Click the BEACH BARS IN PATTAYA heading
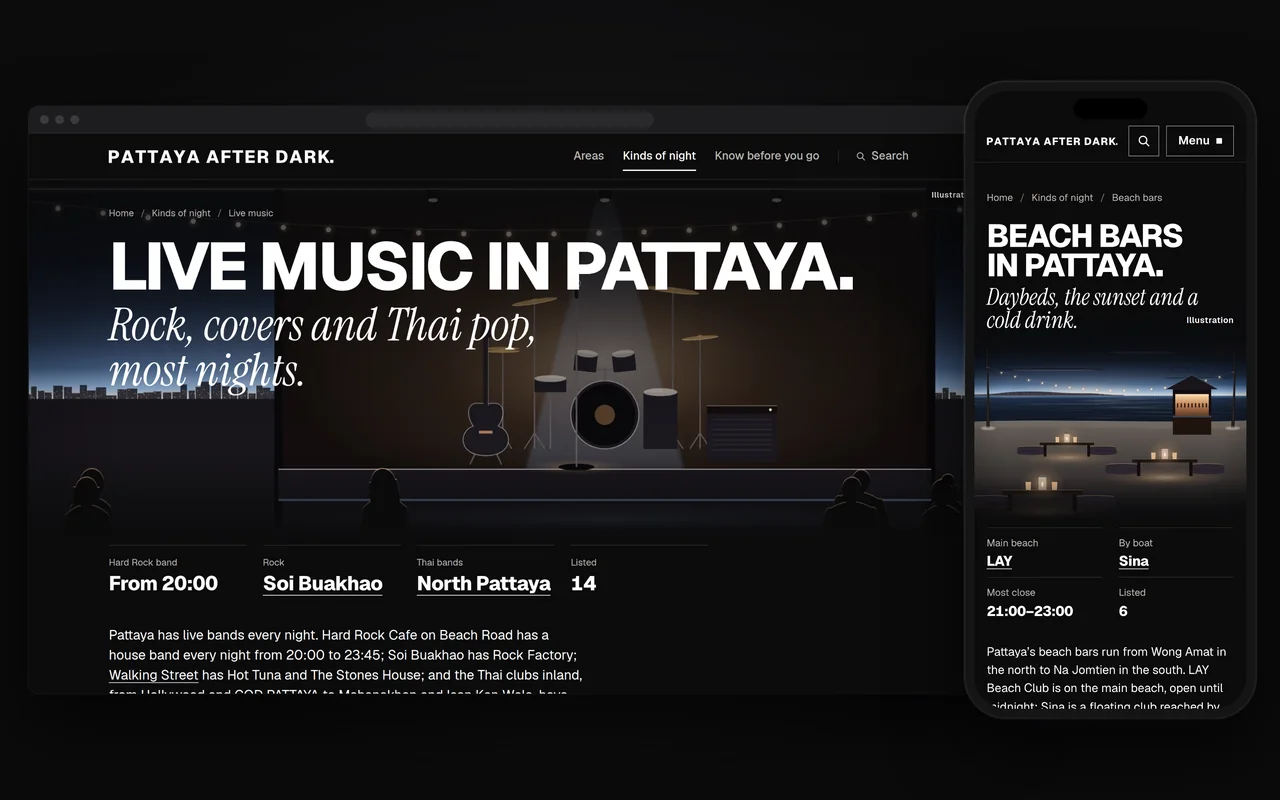 1085,250
